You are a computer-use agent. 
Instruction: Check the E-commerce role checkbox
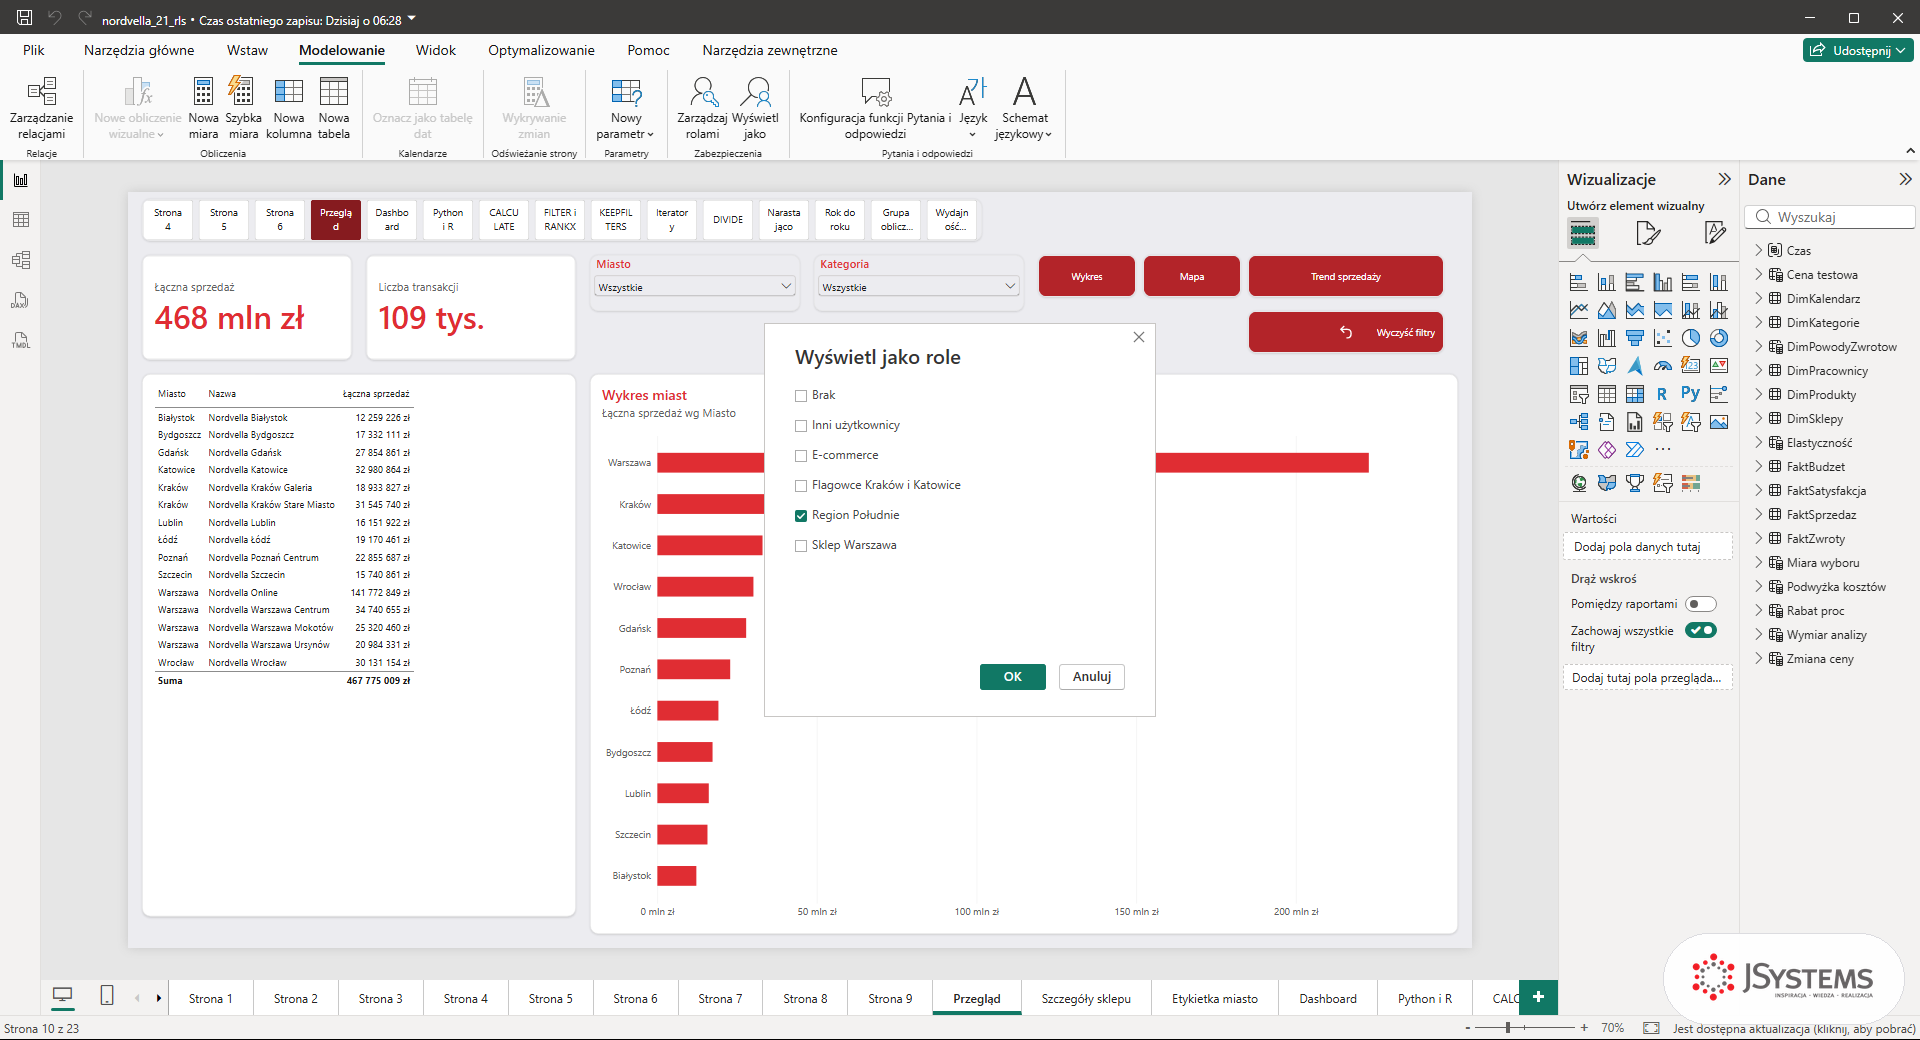pyautogui.click(x=801, y=456)
